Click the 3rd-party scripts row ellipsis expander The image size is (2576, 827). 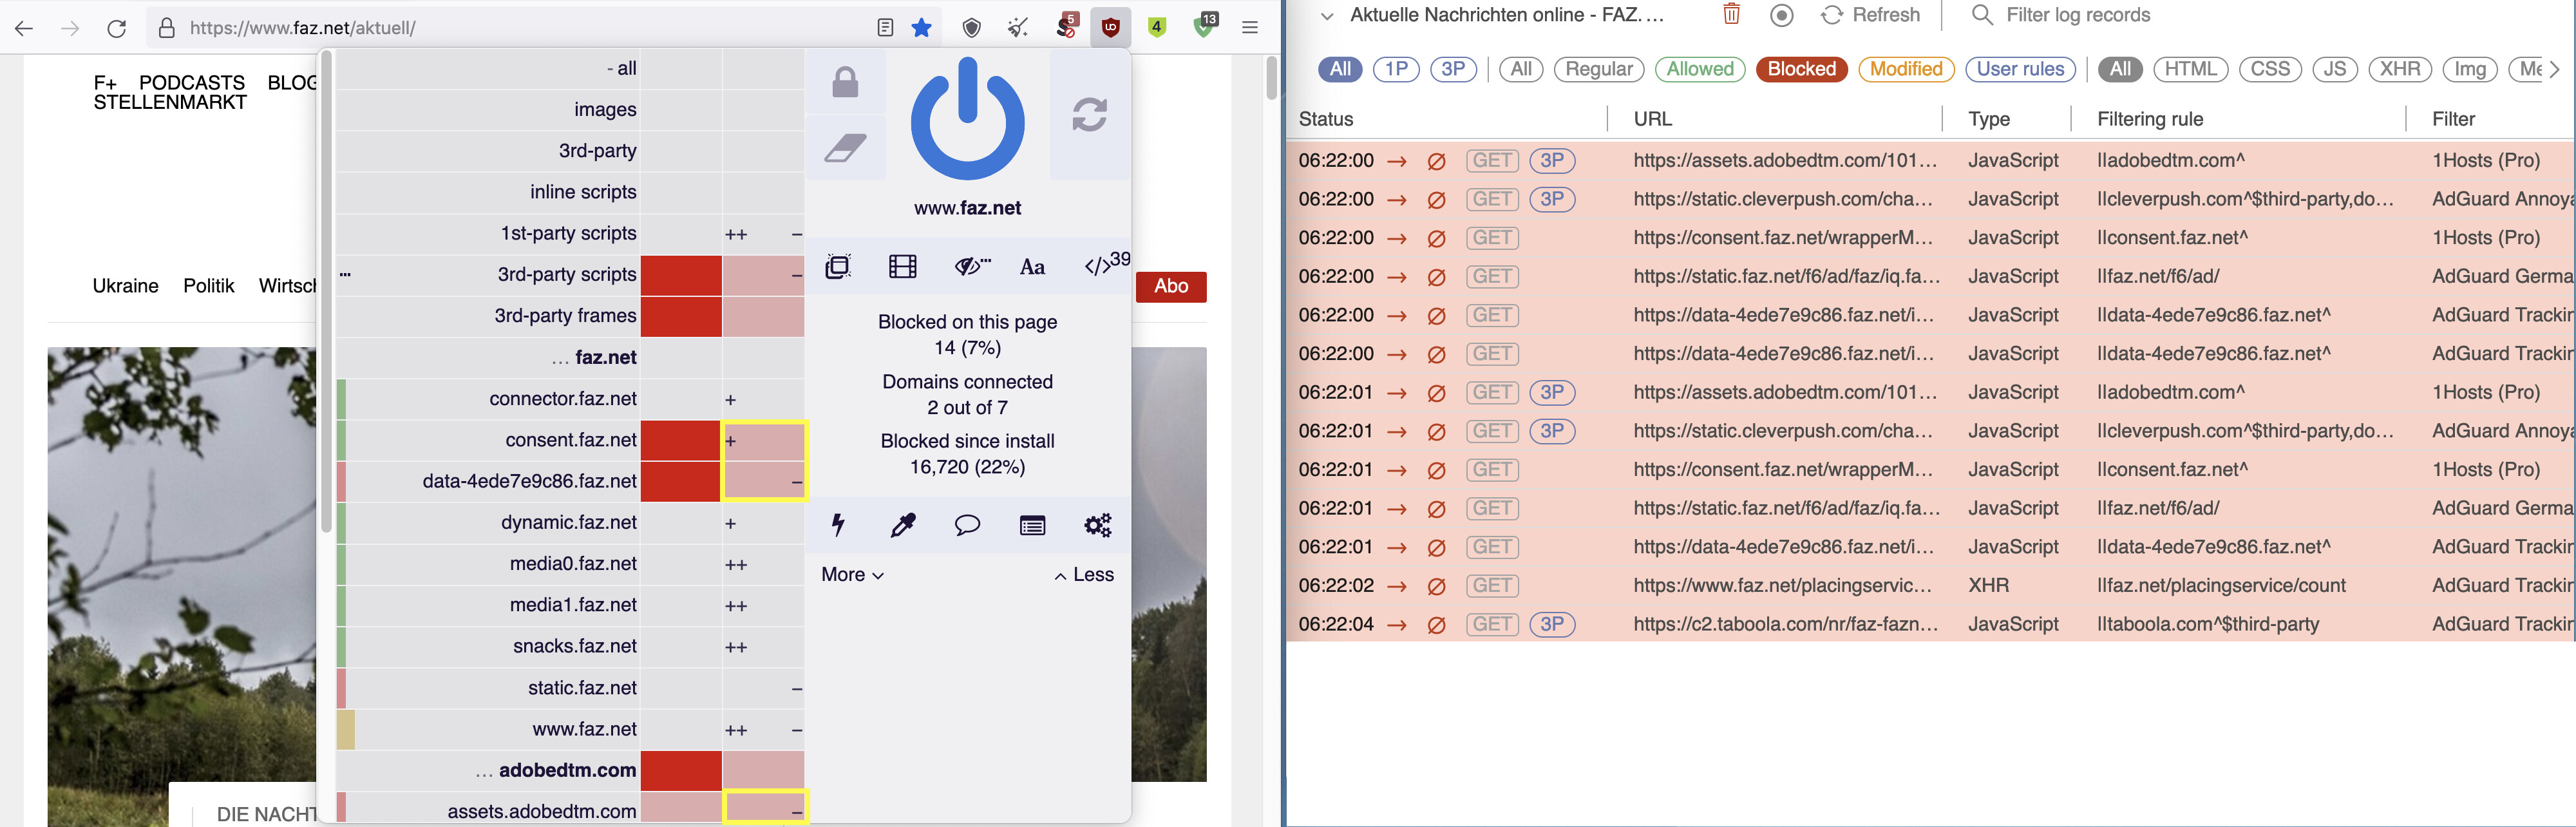(x=345, y=274)
